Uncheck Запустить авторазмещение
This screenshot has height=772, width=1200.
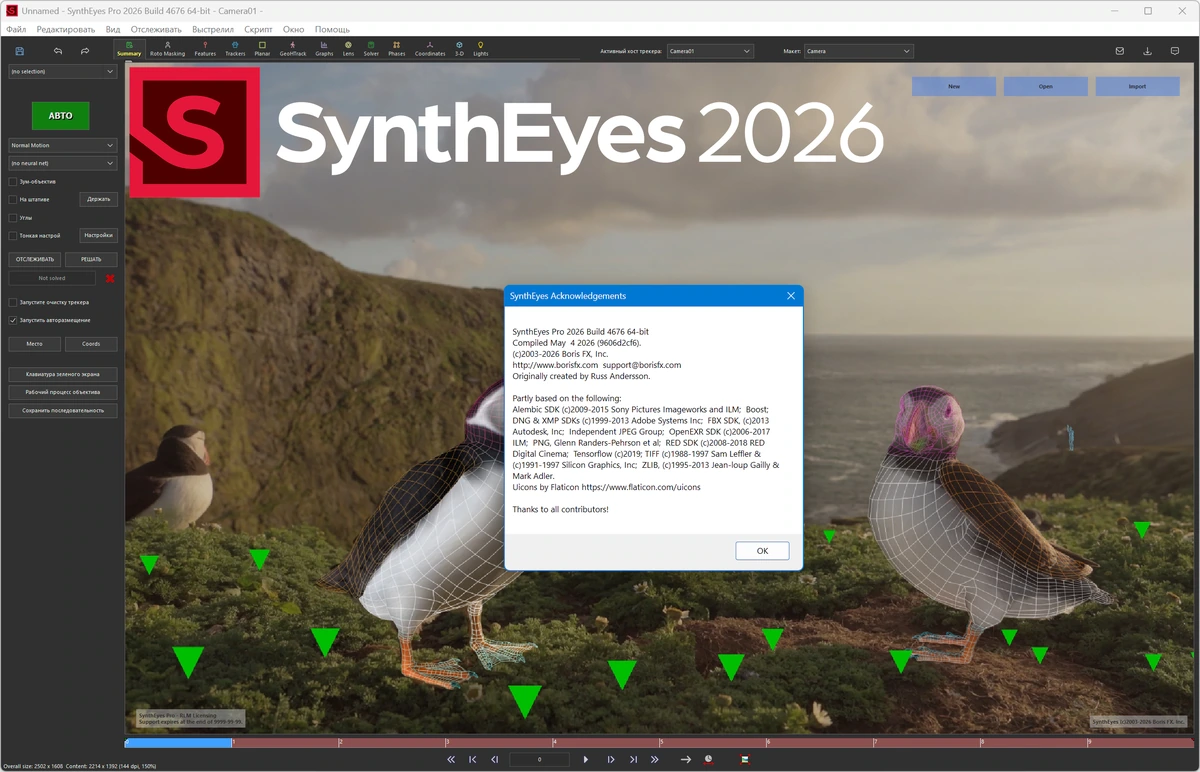coord(13,320)
